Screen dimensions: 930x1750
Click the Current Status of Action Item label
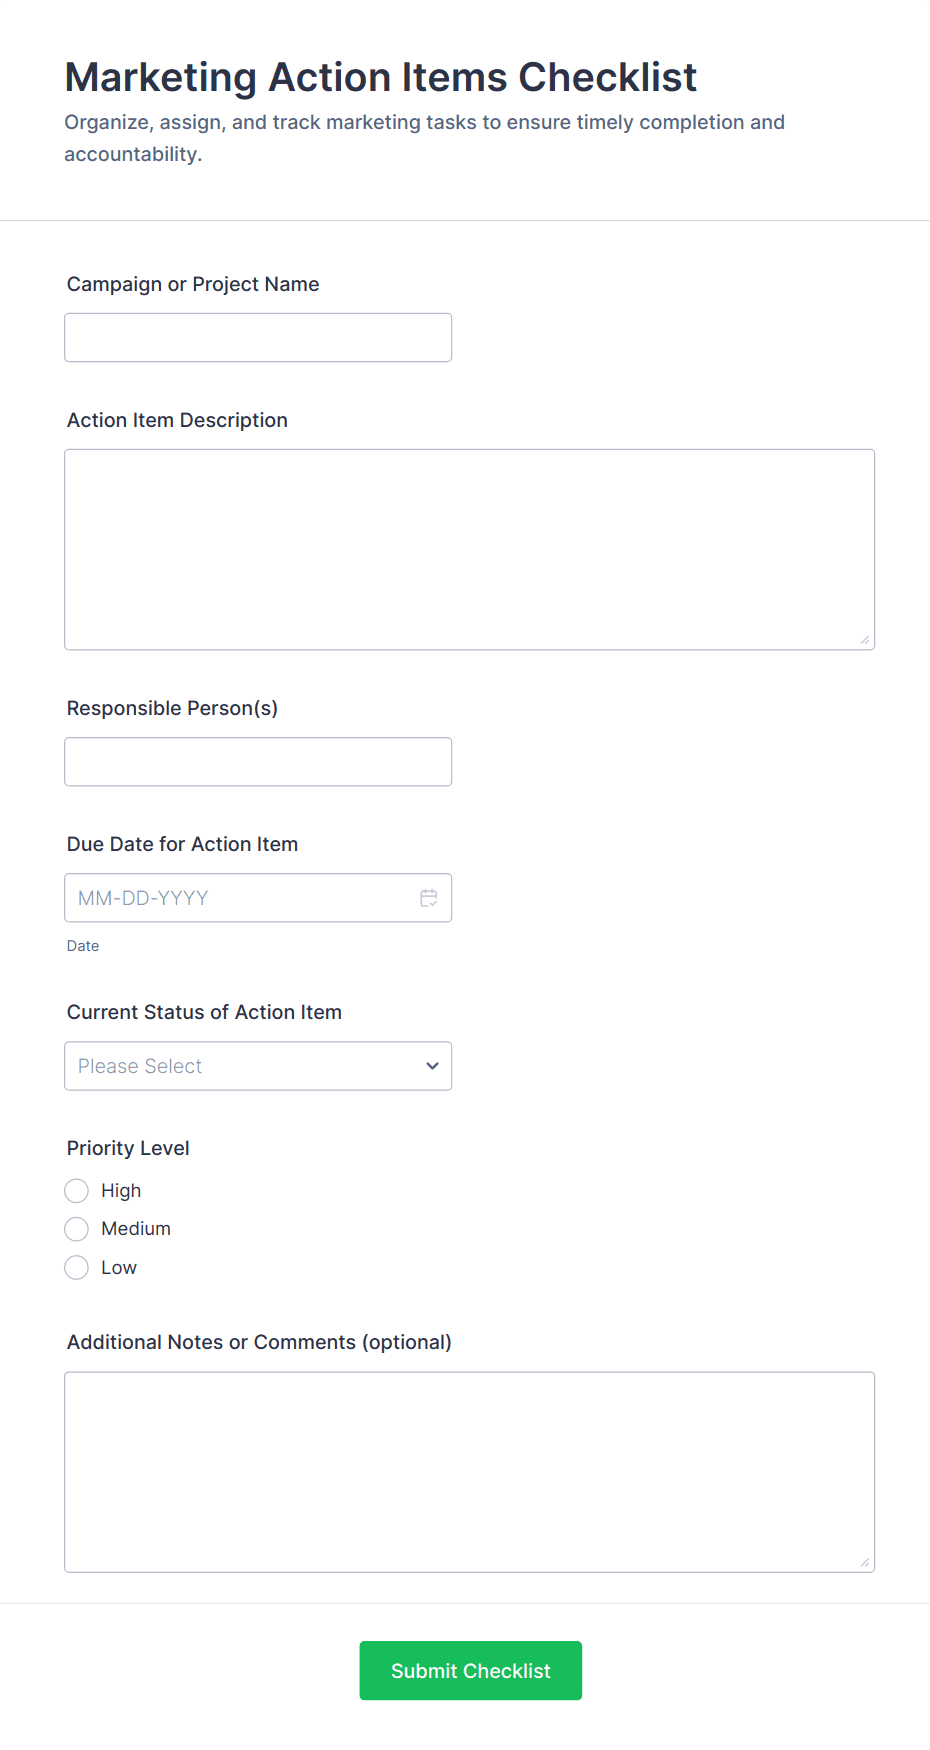click(204, 1012)
